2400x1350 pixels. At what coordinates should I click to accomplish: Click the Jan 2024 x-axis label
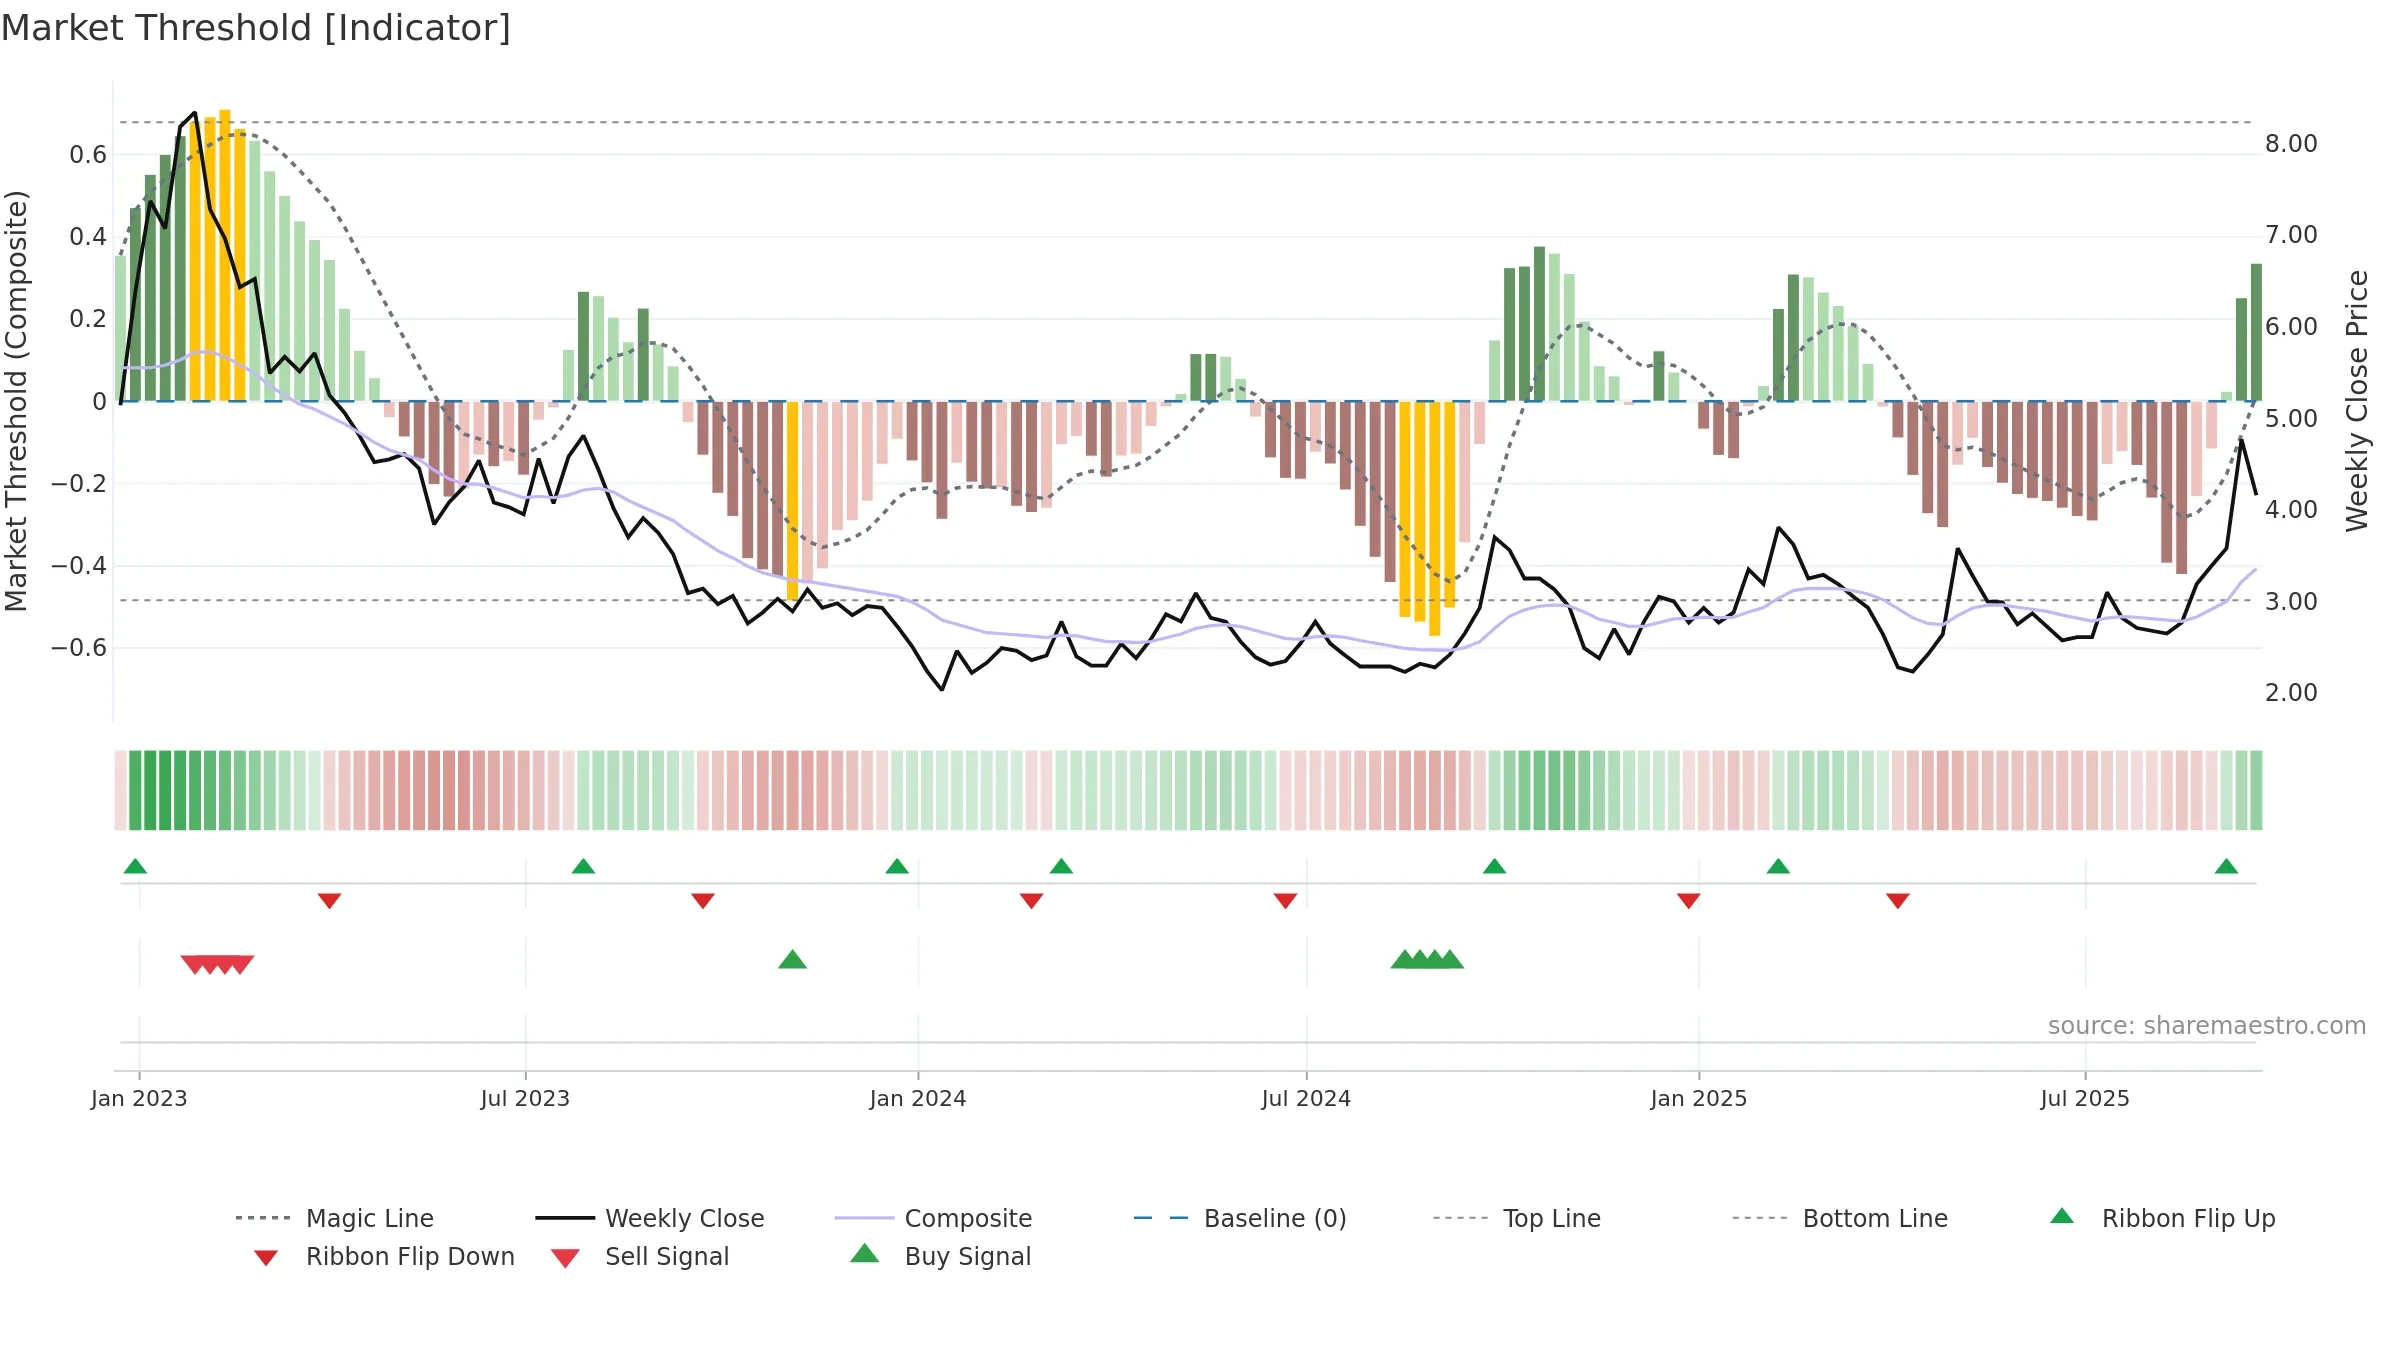(x=917, y=1098)
